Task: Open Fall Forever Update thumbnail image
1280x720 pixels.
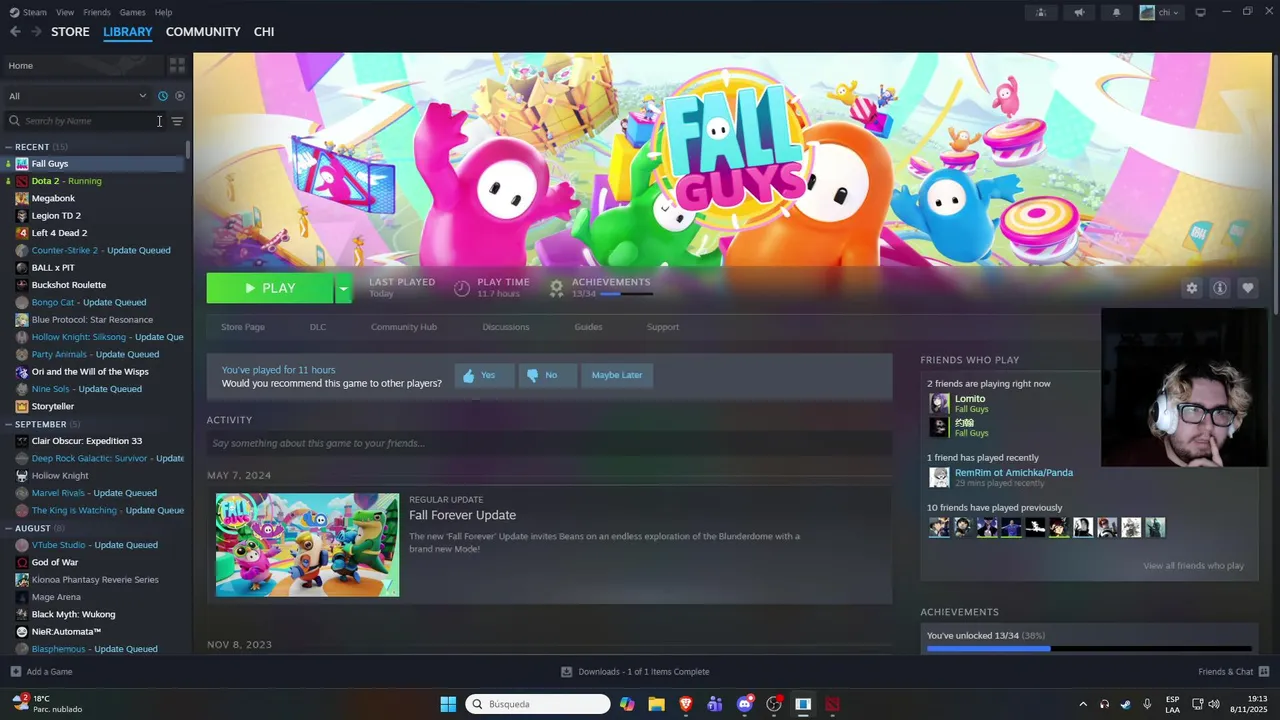Action: [308, 545]
